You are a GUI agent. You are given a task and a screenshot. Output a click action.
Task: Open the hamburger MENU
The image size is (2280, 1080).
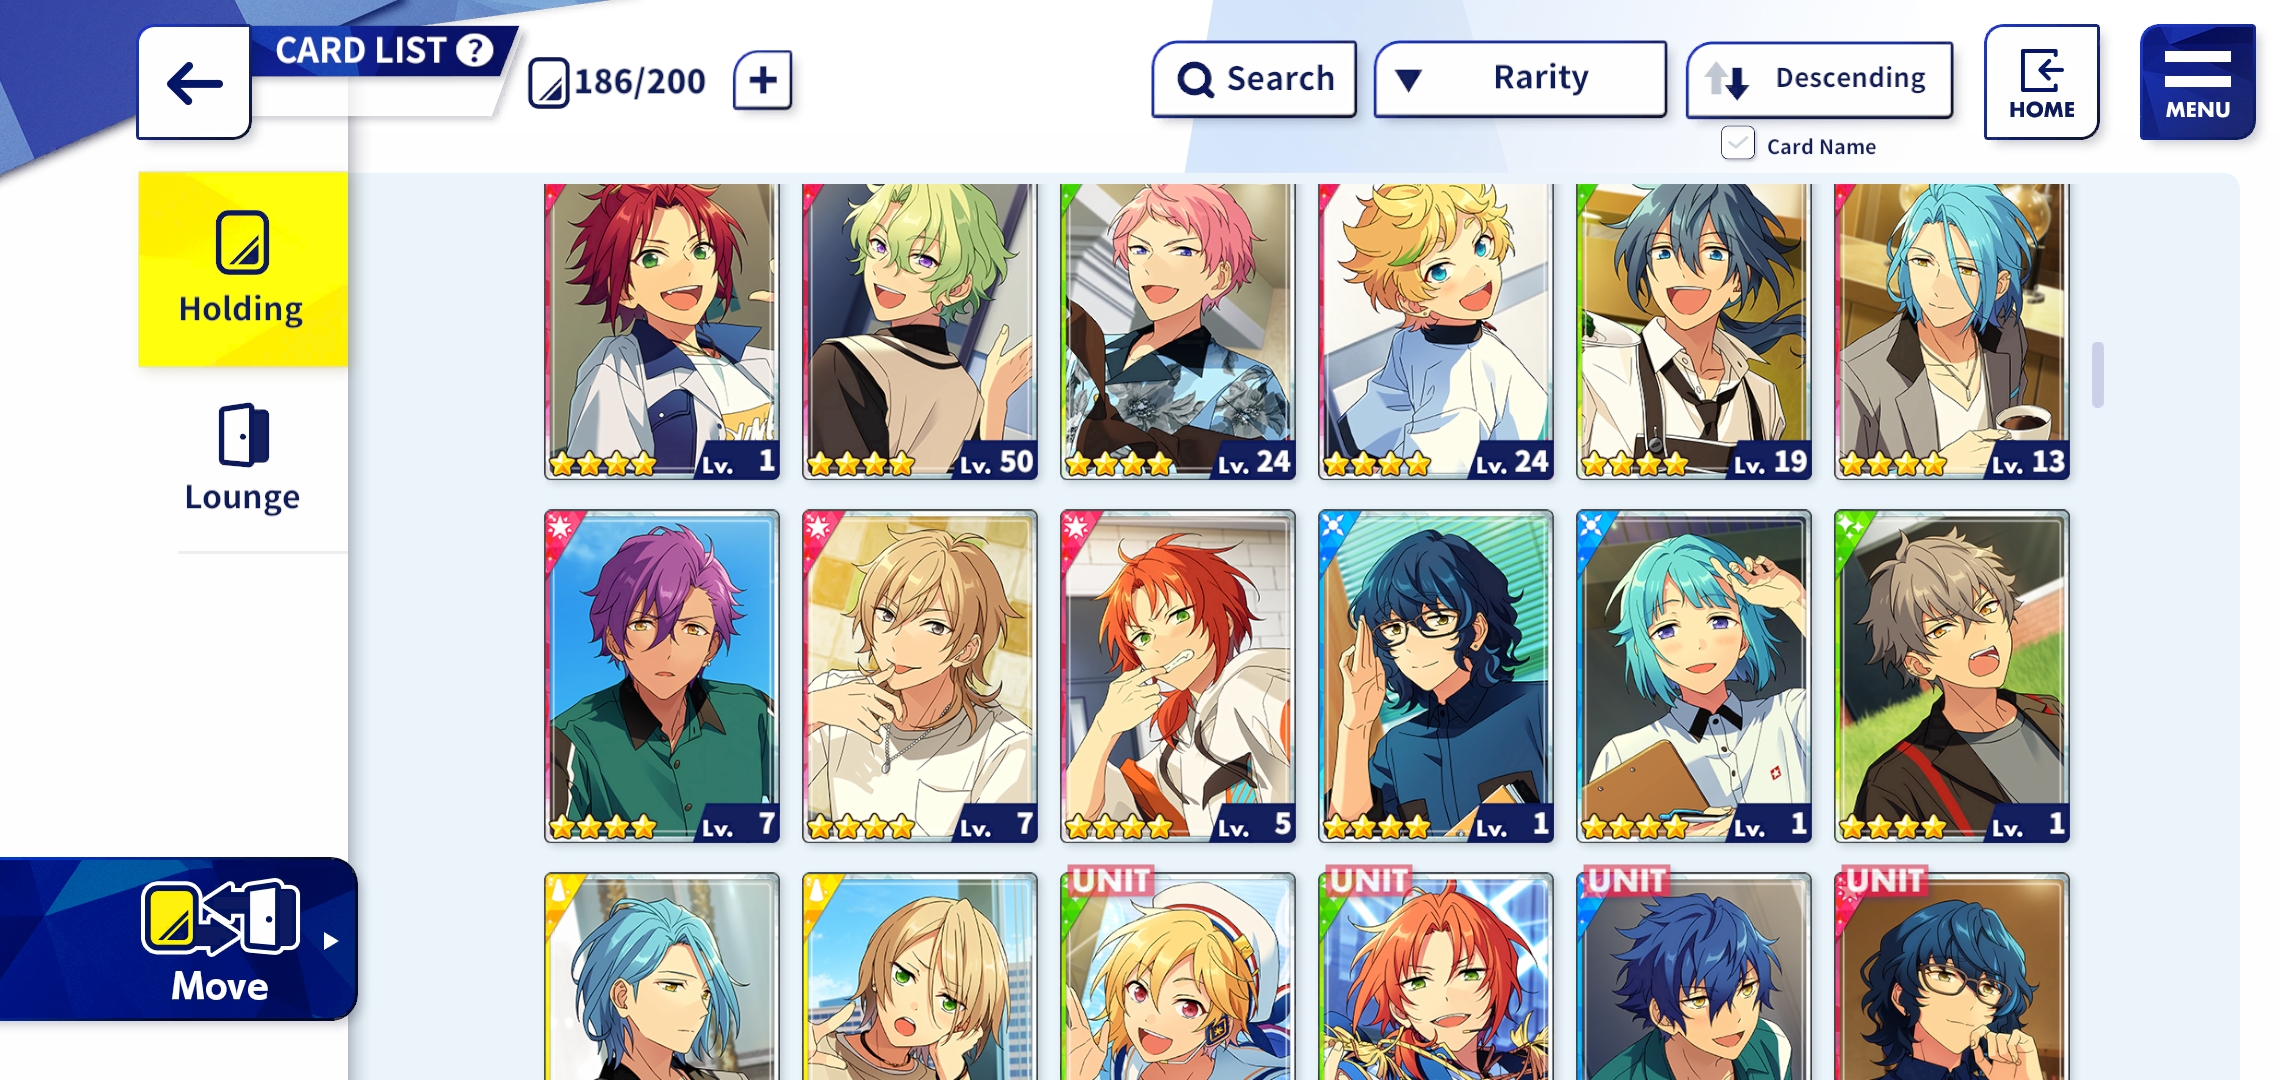2197,82
